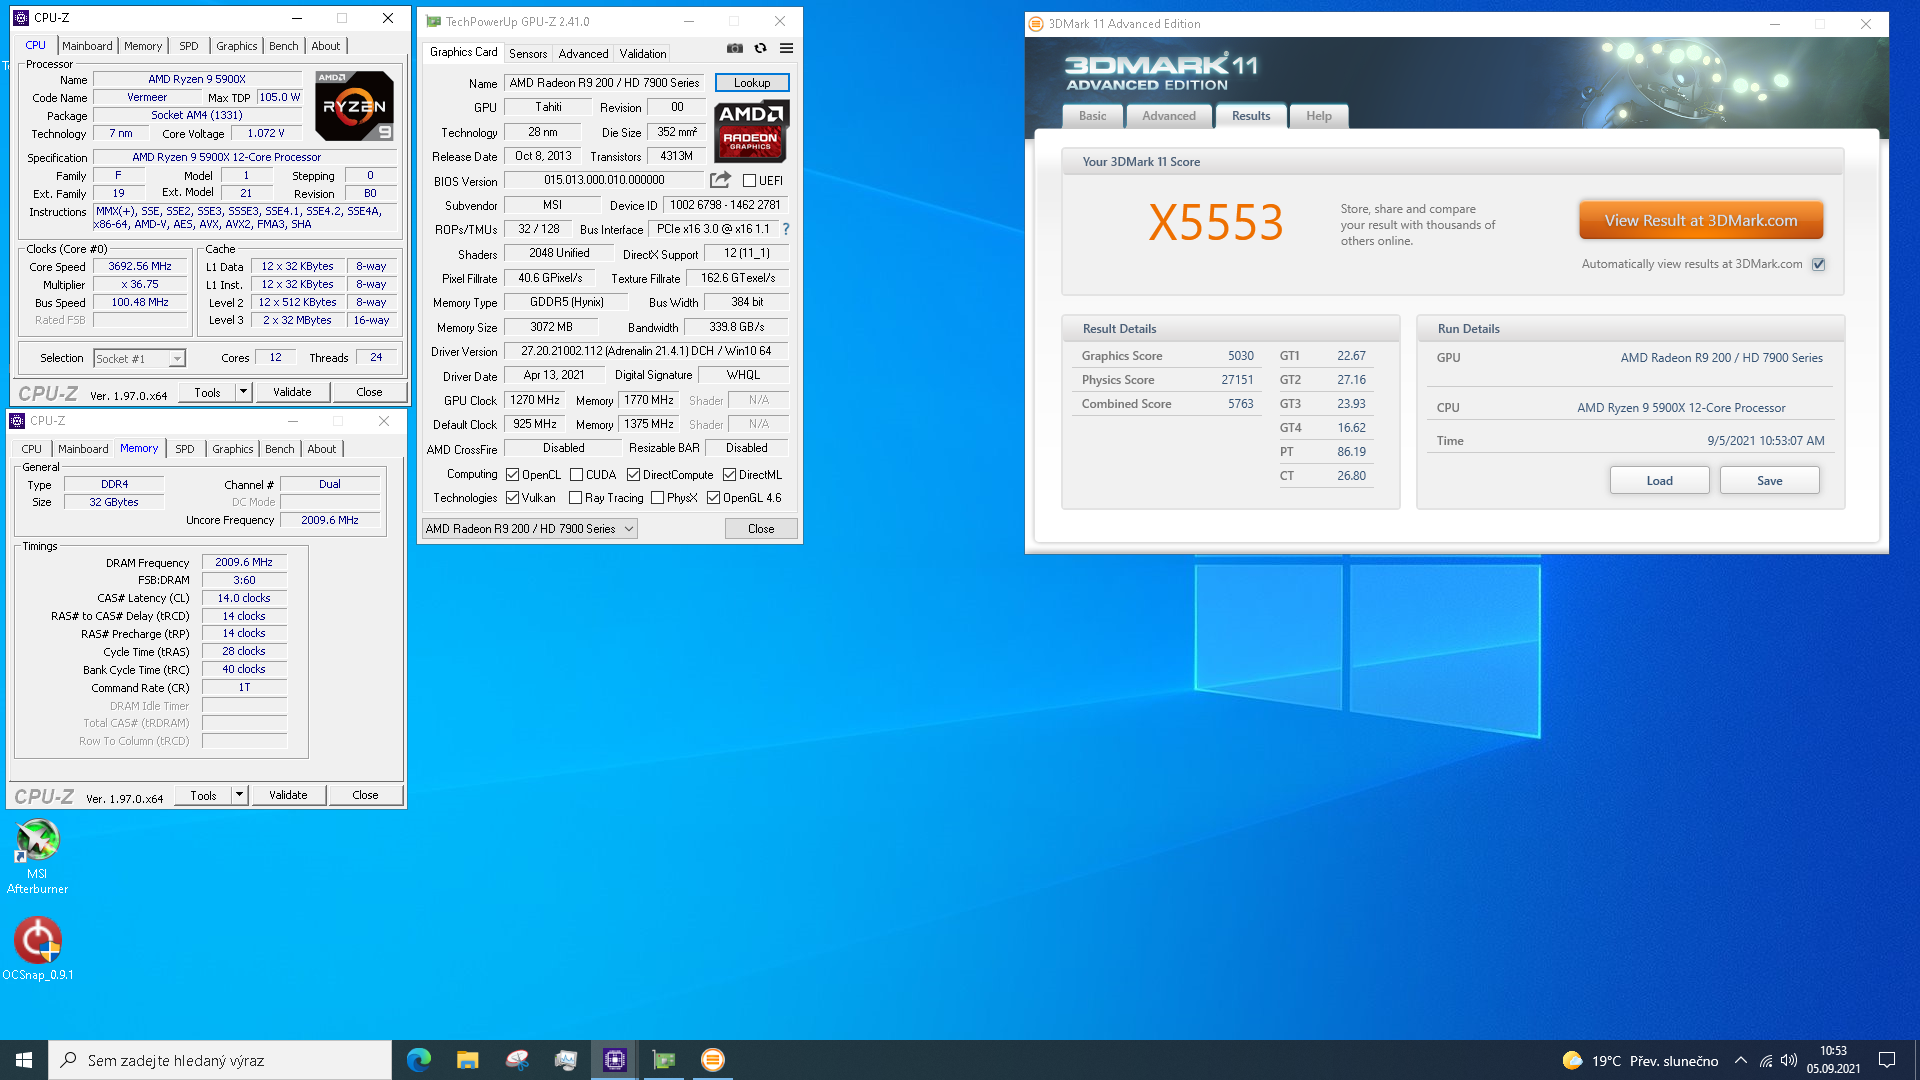Screen dimensions: 1920x1080
Task: Click the GPU Name field in GPU-Z
Action: click(604, 83)
